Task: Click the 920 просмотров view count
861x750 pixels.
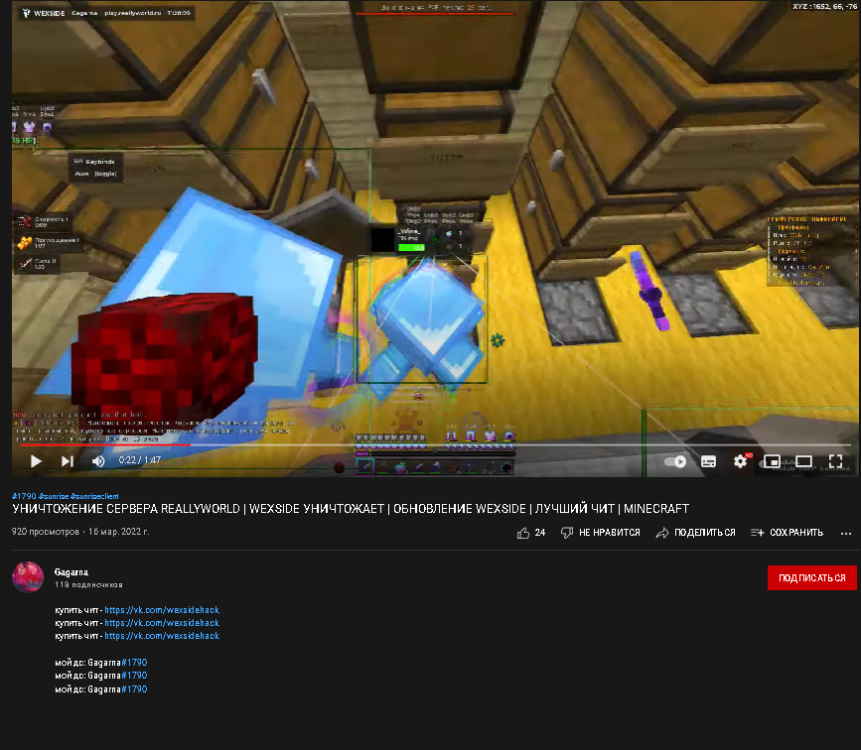Action: pyautogui.click(x=46, y=532)
